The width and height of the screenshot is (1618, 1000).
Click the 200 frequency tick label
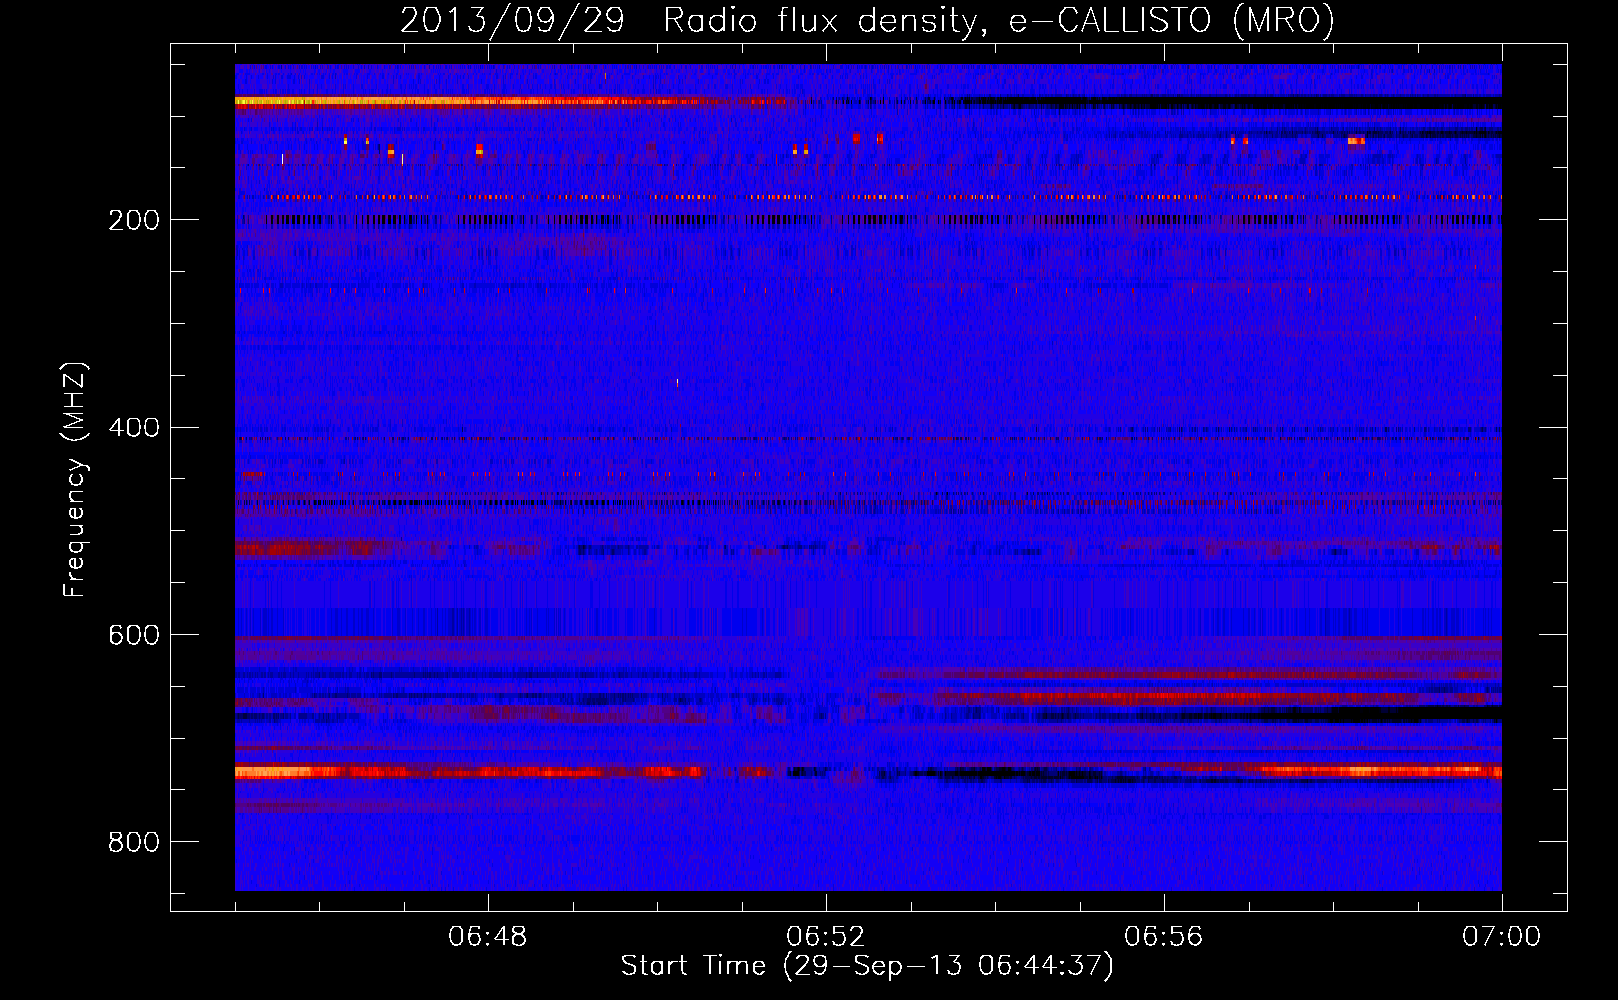[x=134, y=220]
